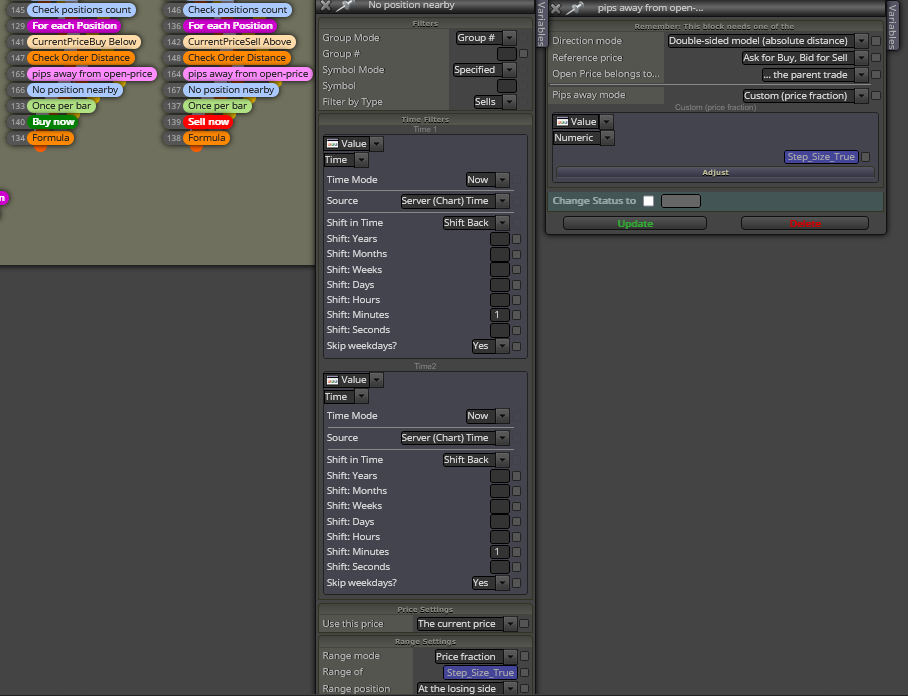The image size is (908, 696).
Task: Click Time2 Shift: Minutes input field
Action: coord(499,552)
